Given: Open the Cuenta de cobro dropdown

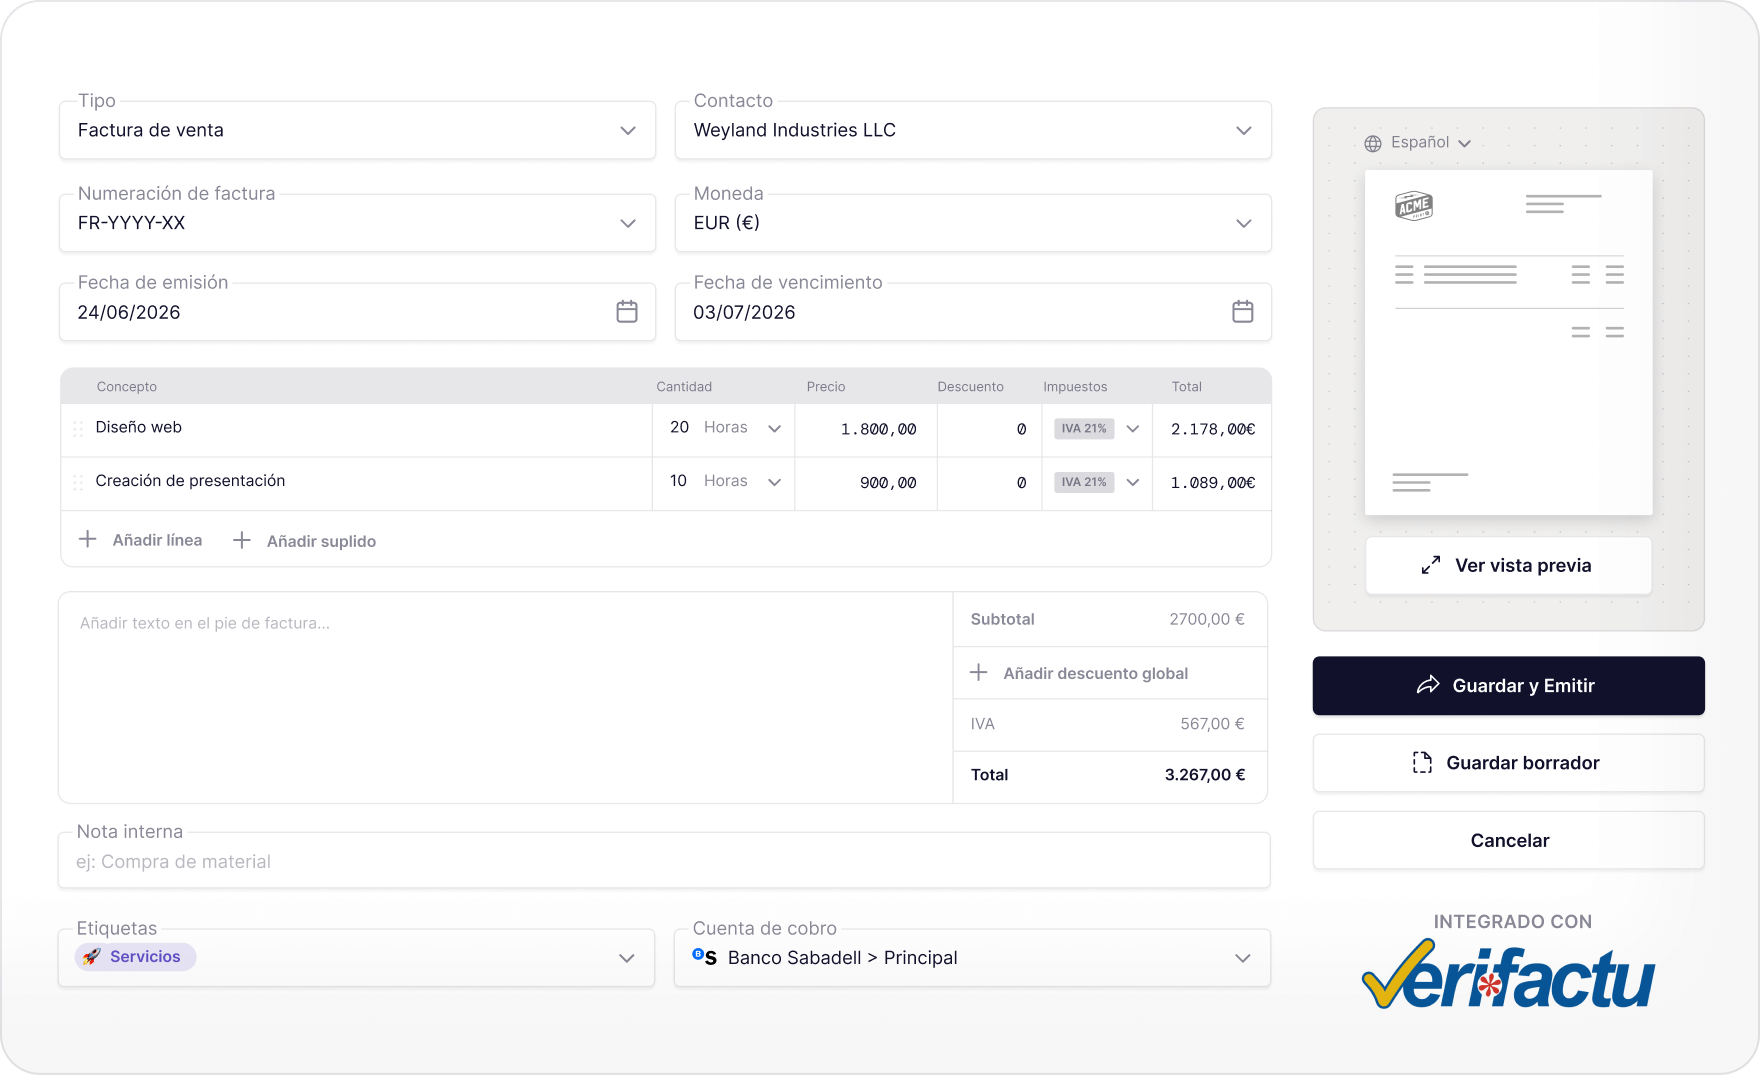Looking at the screenshot, I should point(972,958).
